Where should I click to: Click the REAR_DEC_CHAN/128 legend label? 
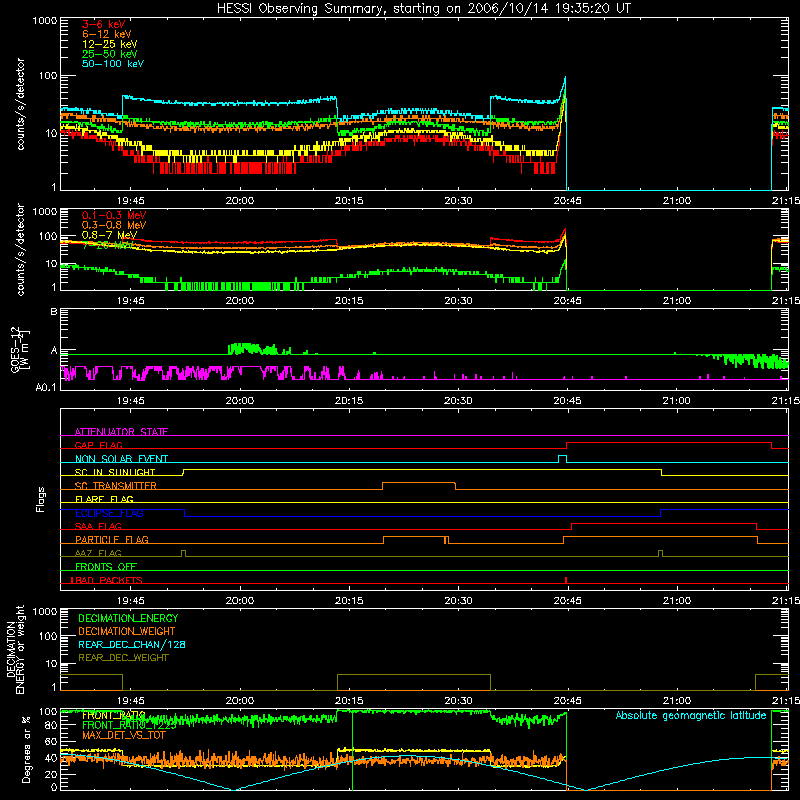click(x=132, y=645)
